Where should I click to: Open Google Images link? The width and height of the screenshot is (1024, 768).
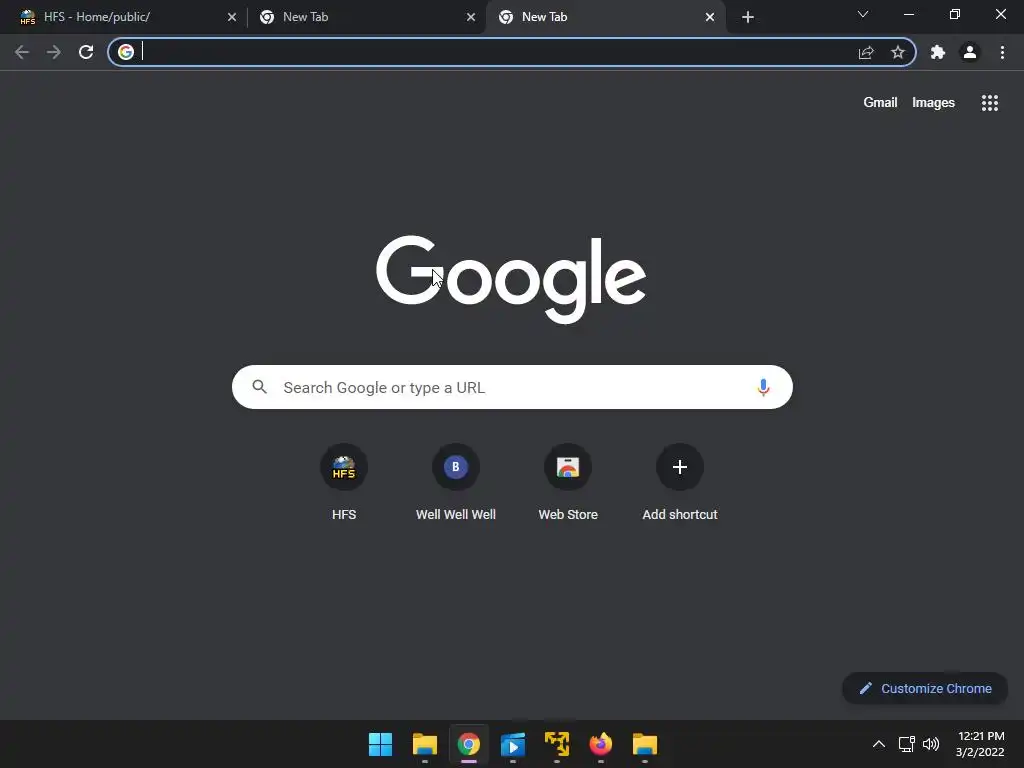pyautogui.click(x=933, y=103)
